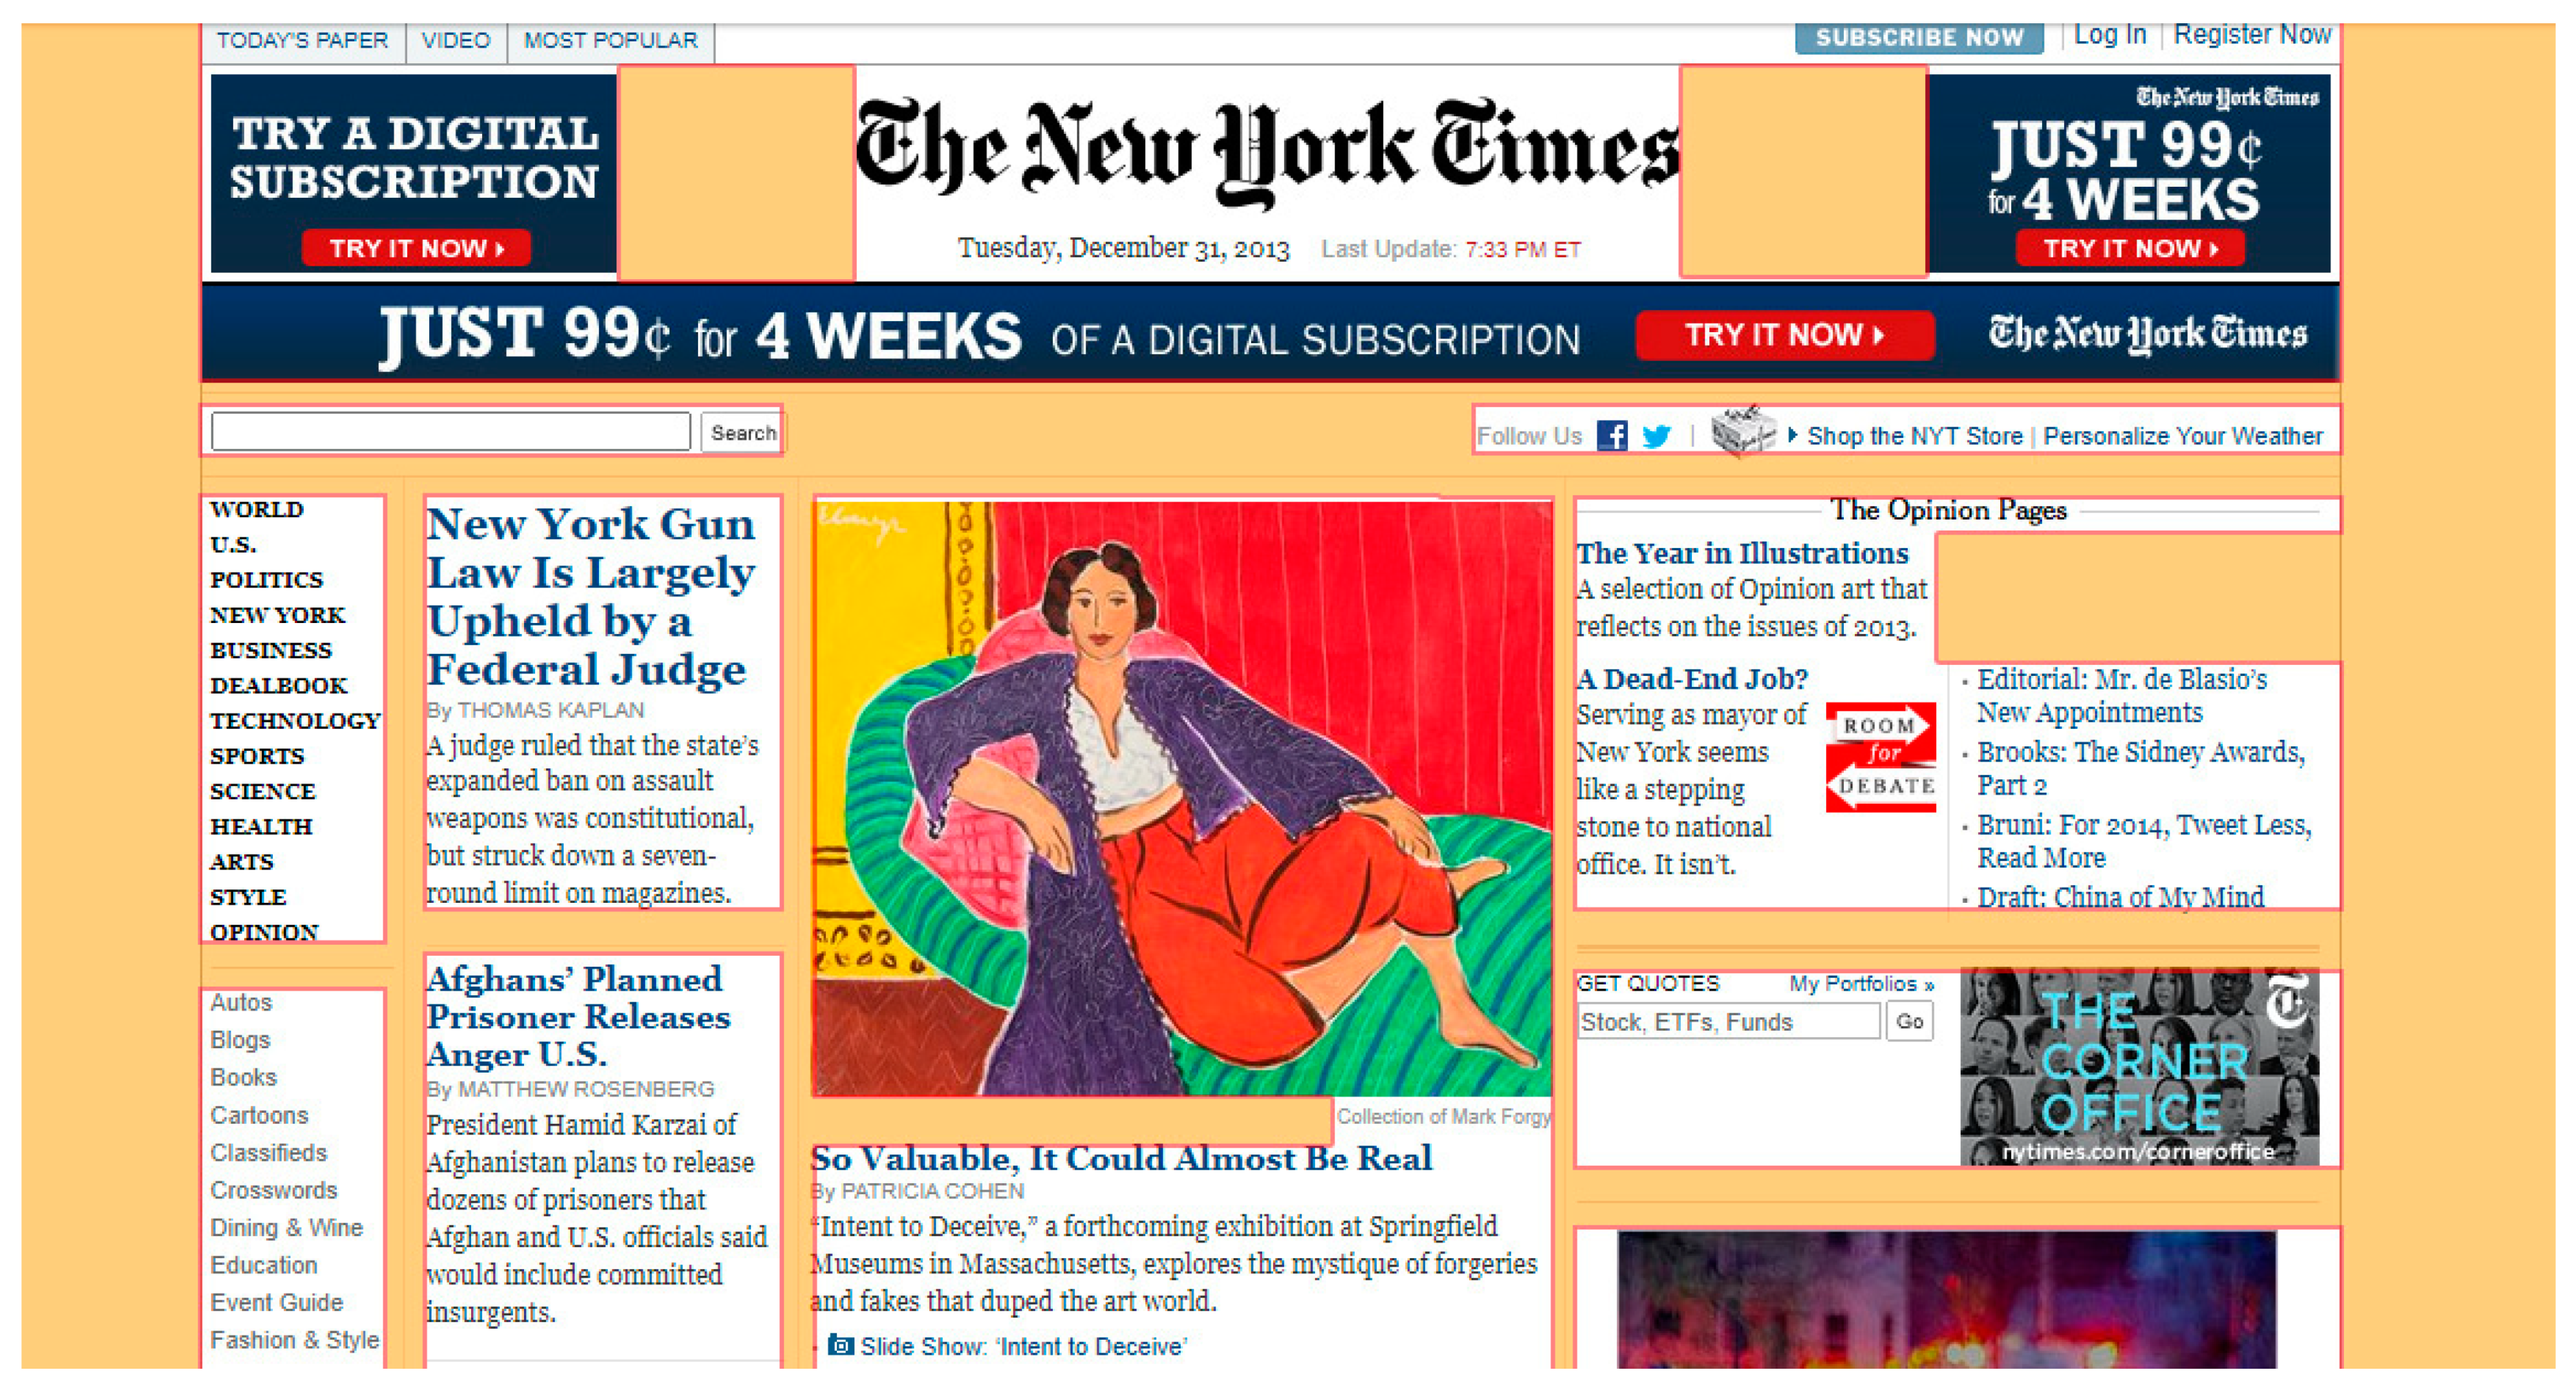Read the New York Gun Law headline
The width and height of the screenshot is (2576, 1392).
[x=590, y=596]
